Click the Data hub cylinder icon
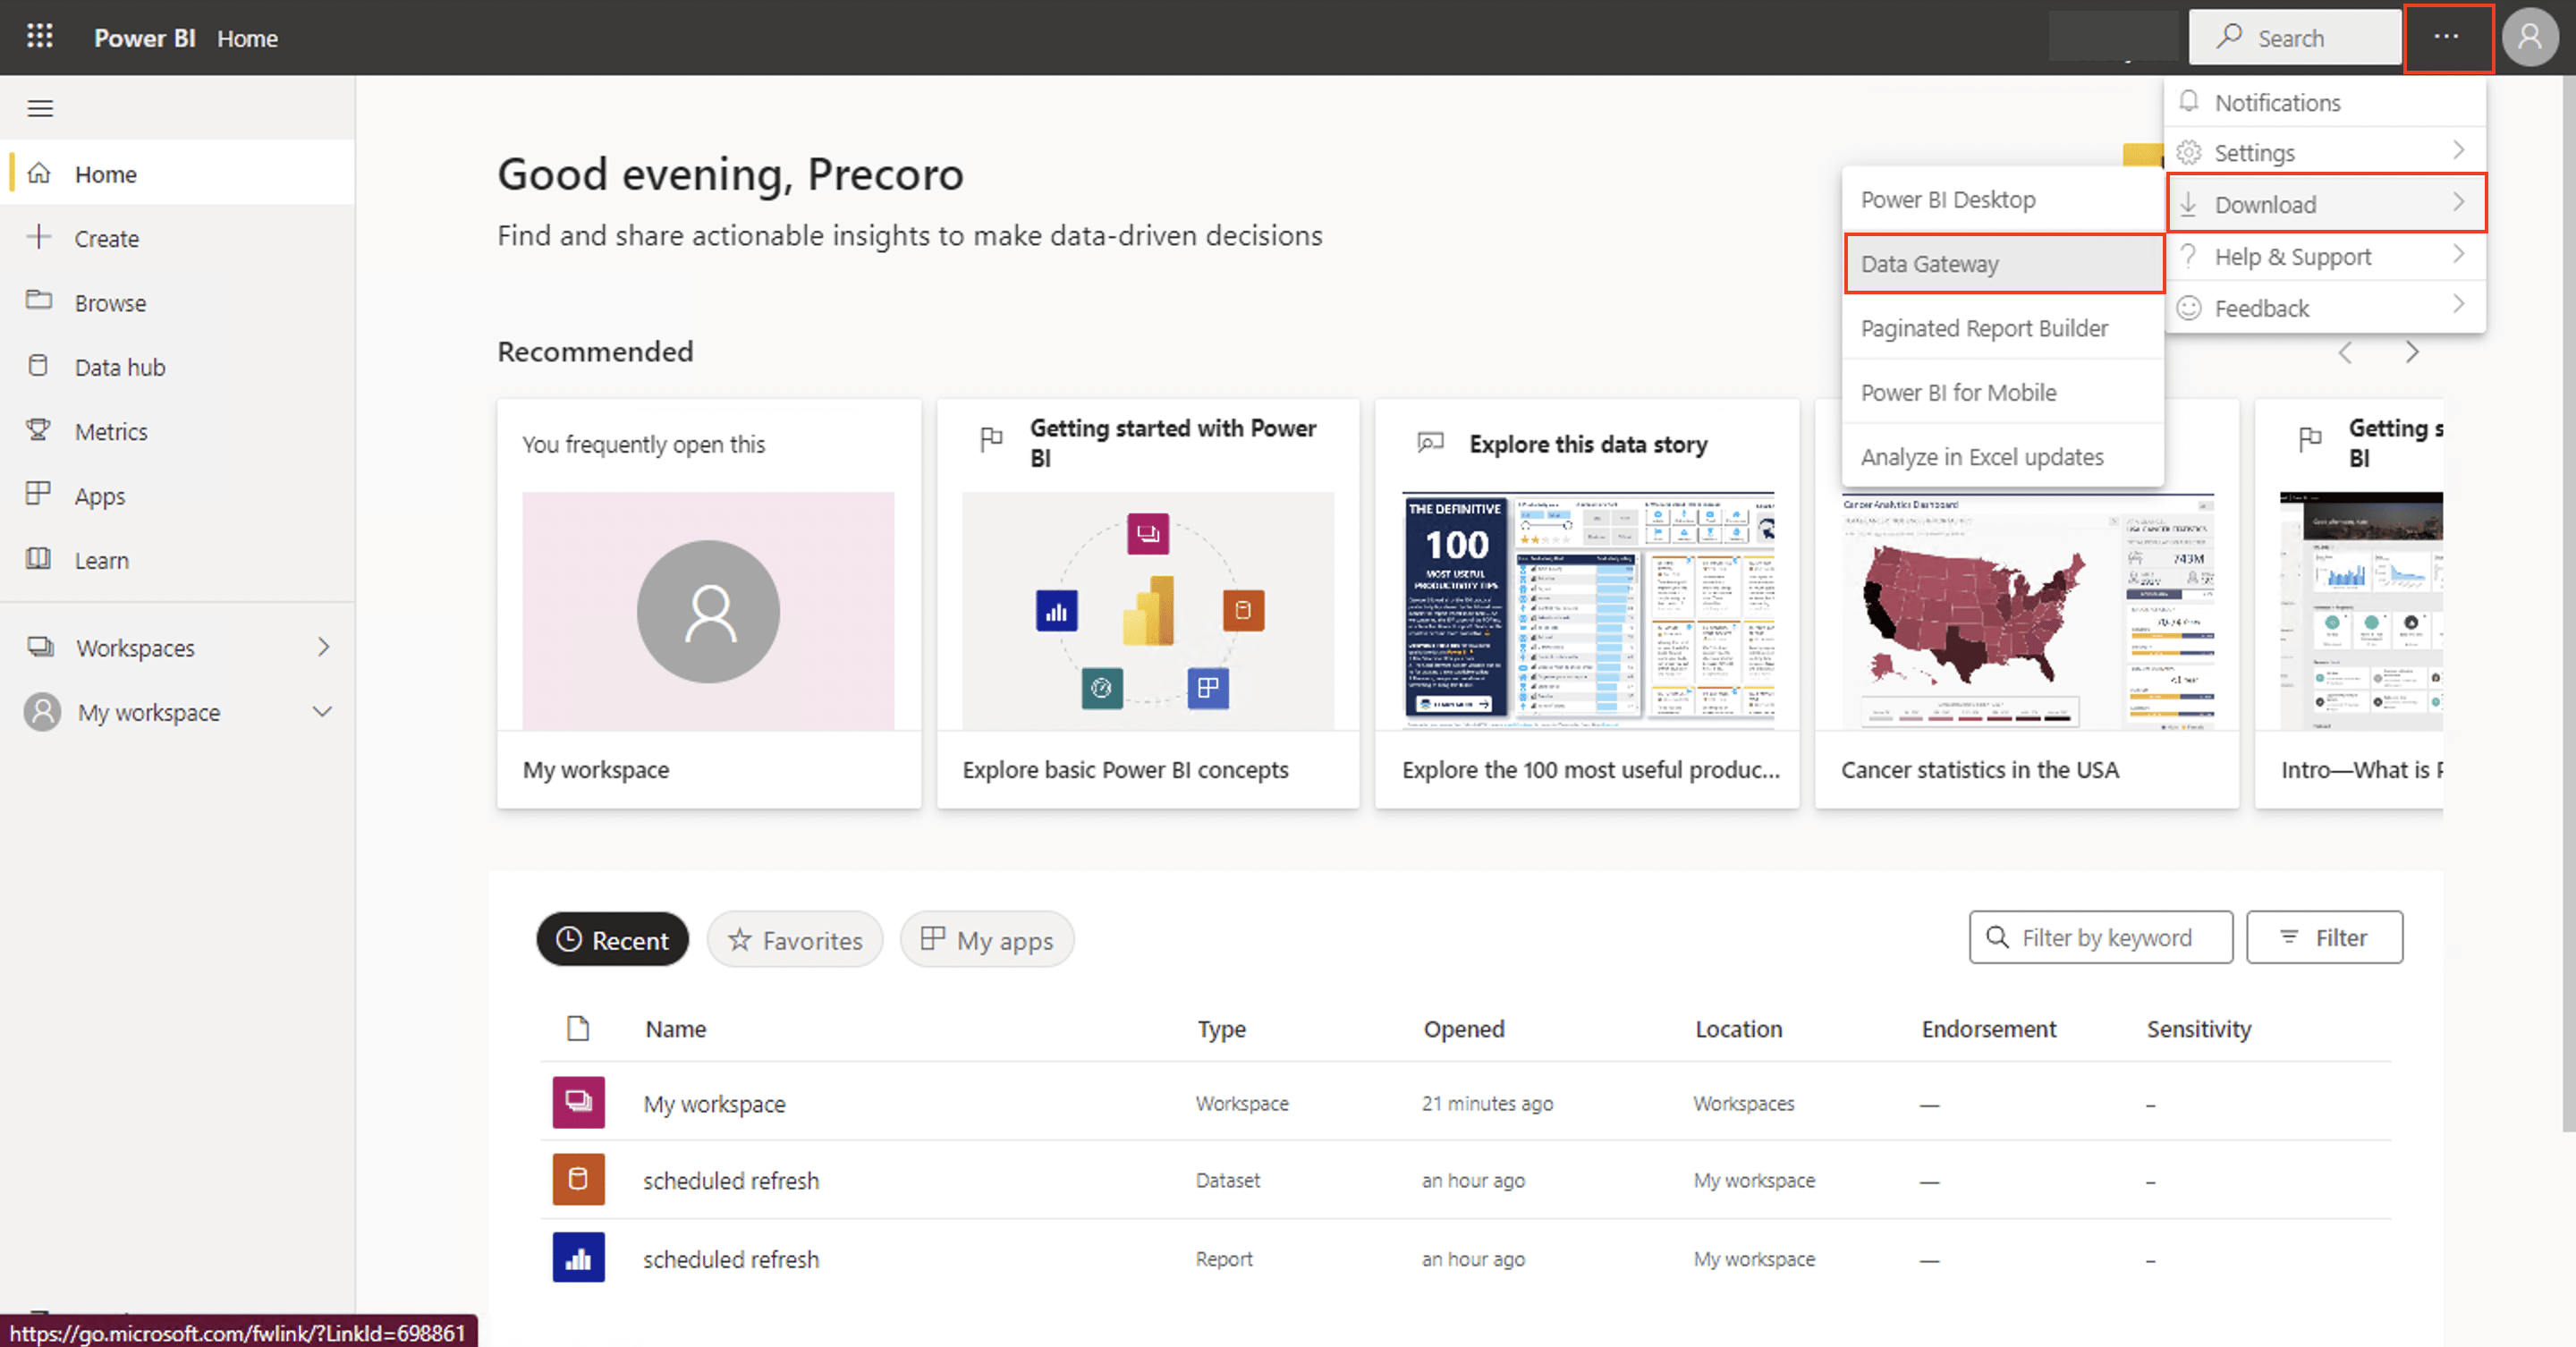2576x1347 pixels. tap(39, 366)
